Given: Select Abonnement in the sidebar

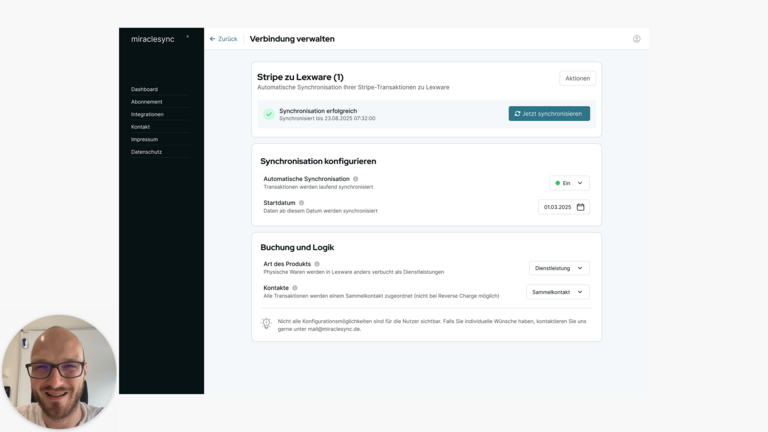Looking at the screenshot, I should point(146,102).
